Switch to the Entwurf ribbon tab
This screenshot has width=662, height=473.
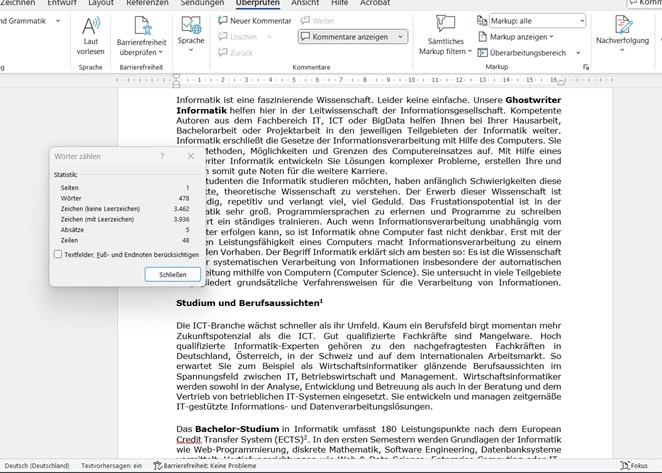(x=62, y=3)
